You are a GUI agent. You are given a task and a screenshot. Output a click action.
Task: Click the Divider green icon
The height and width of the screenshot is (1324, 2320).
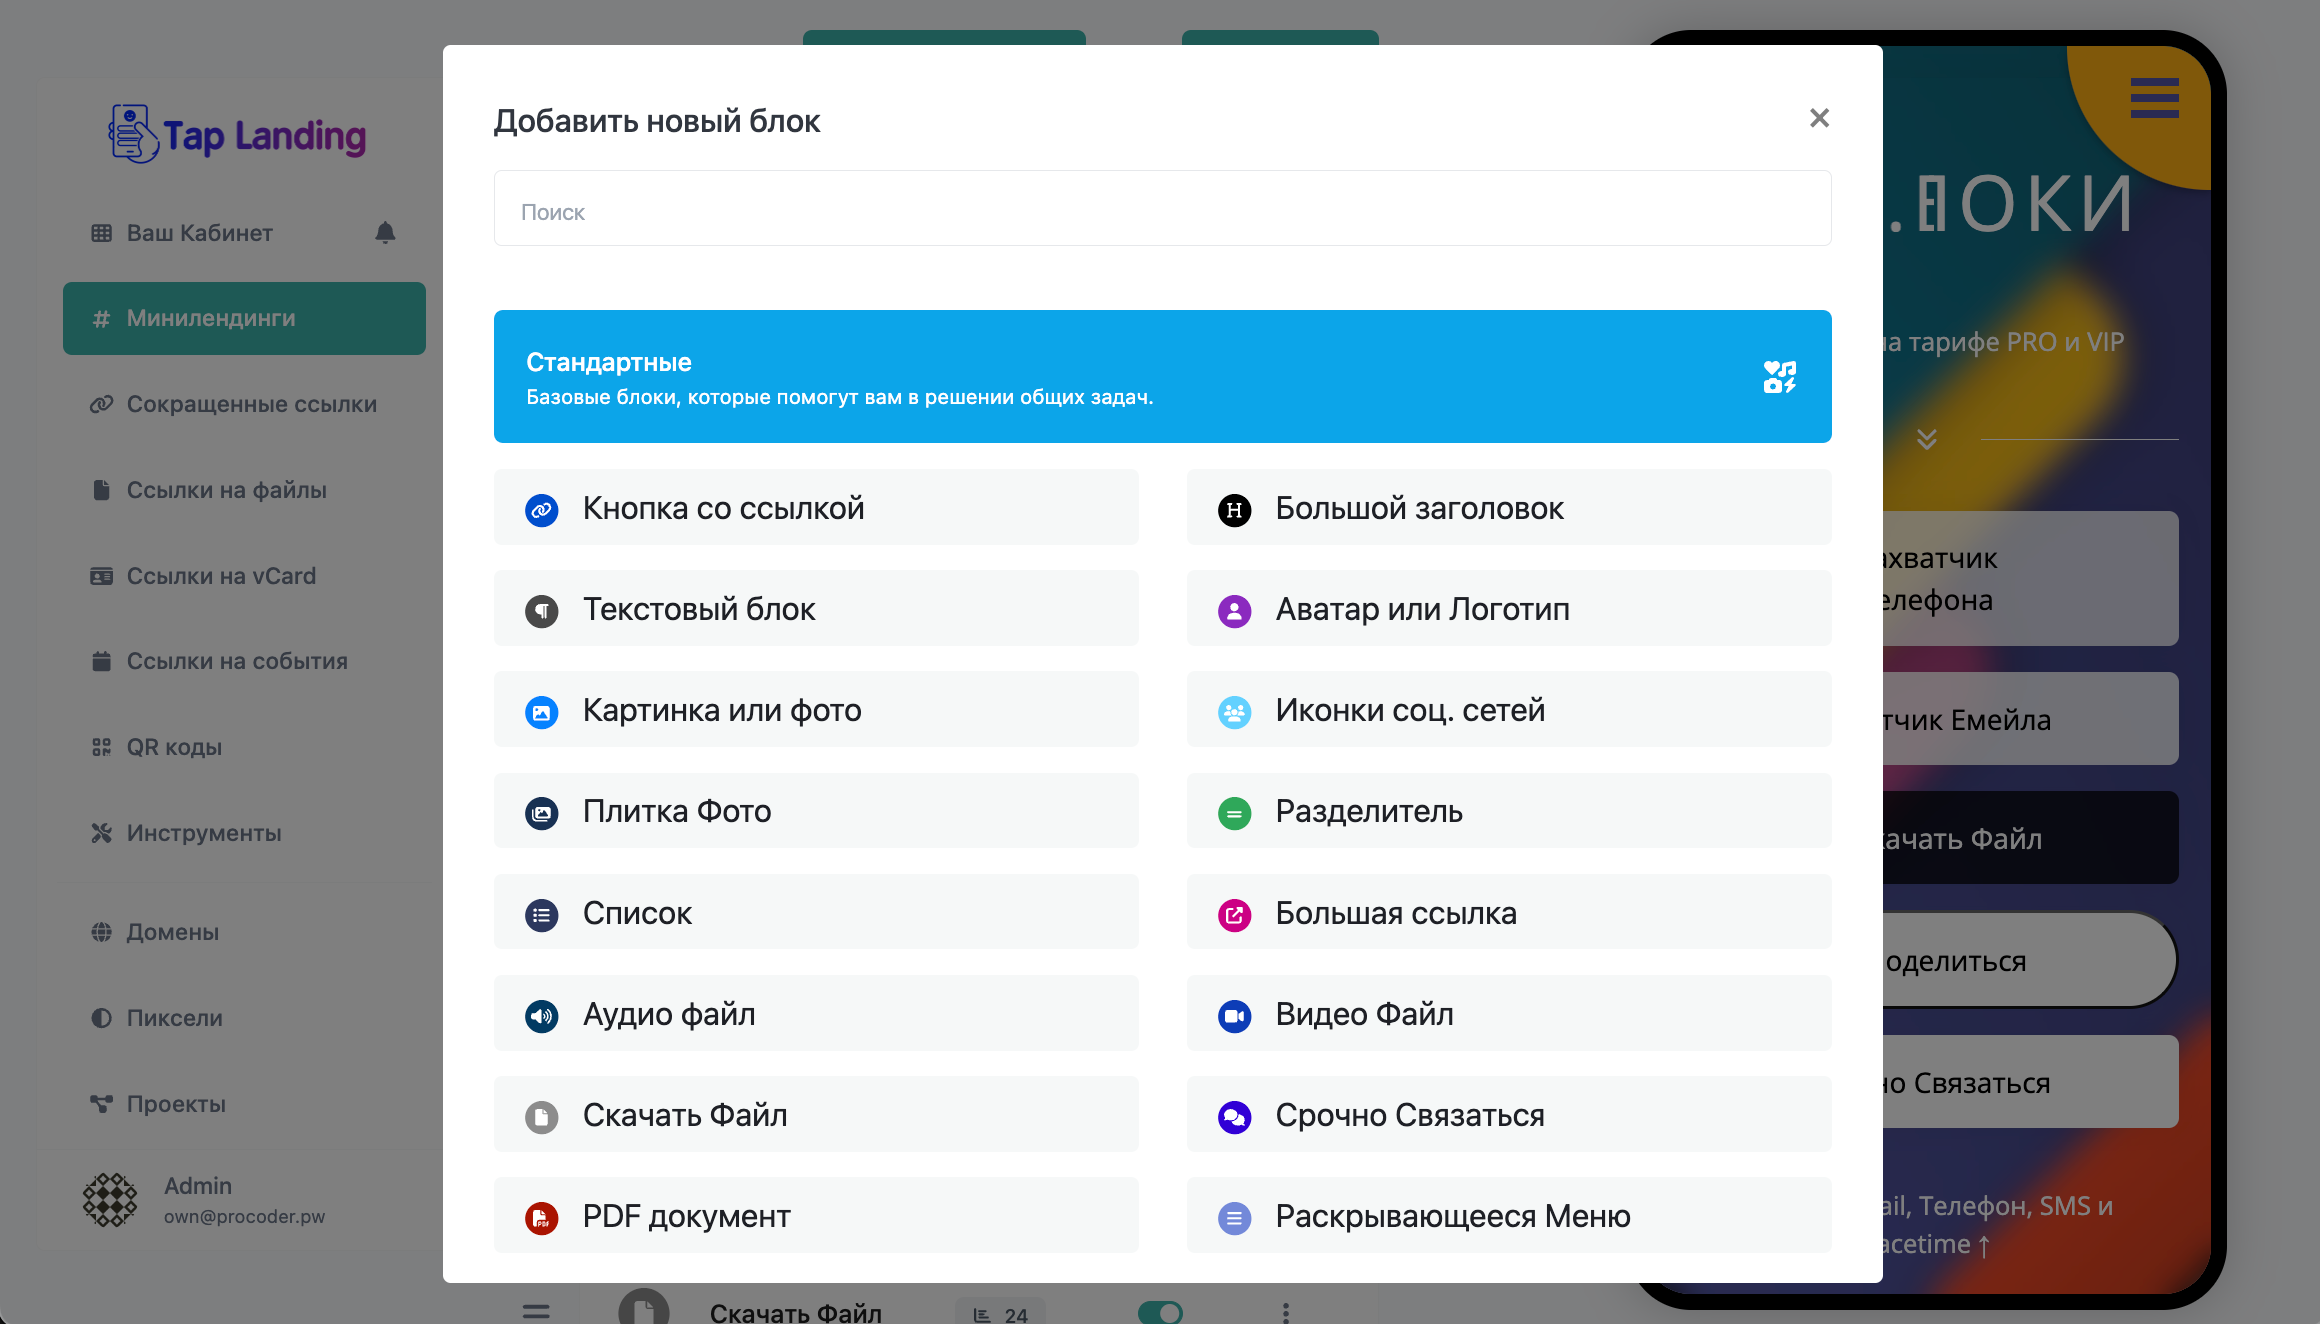click(1234, 812)
